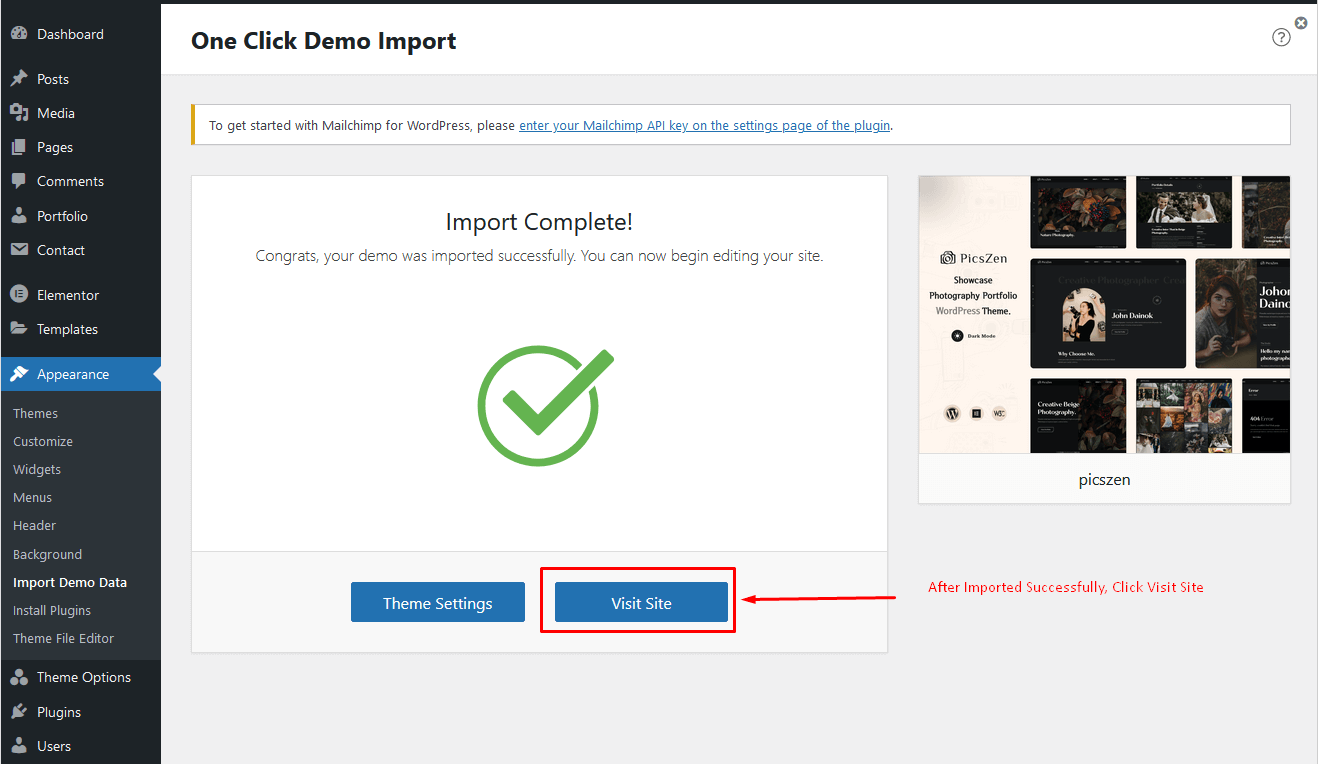Go to Users menu label

pyautogui.click(x=54, y=746)
